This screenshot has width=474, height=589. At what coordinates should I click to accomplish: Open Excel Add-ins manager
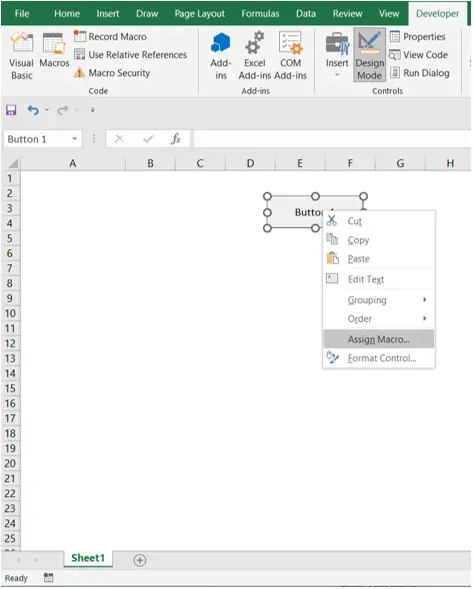coord(255,56)
